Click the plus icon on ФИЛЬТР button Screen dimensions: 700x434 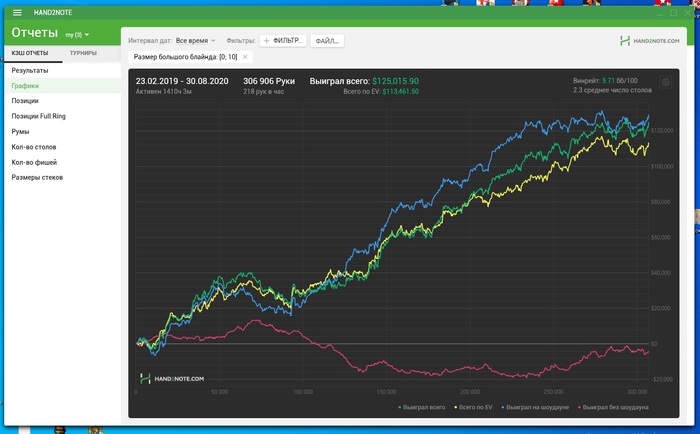pos(267,41)
